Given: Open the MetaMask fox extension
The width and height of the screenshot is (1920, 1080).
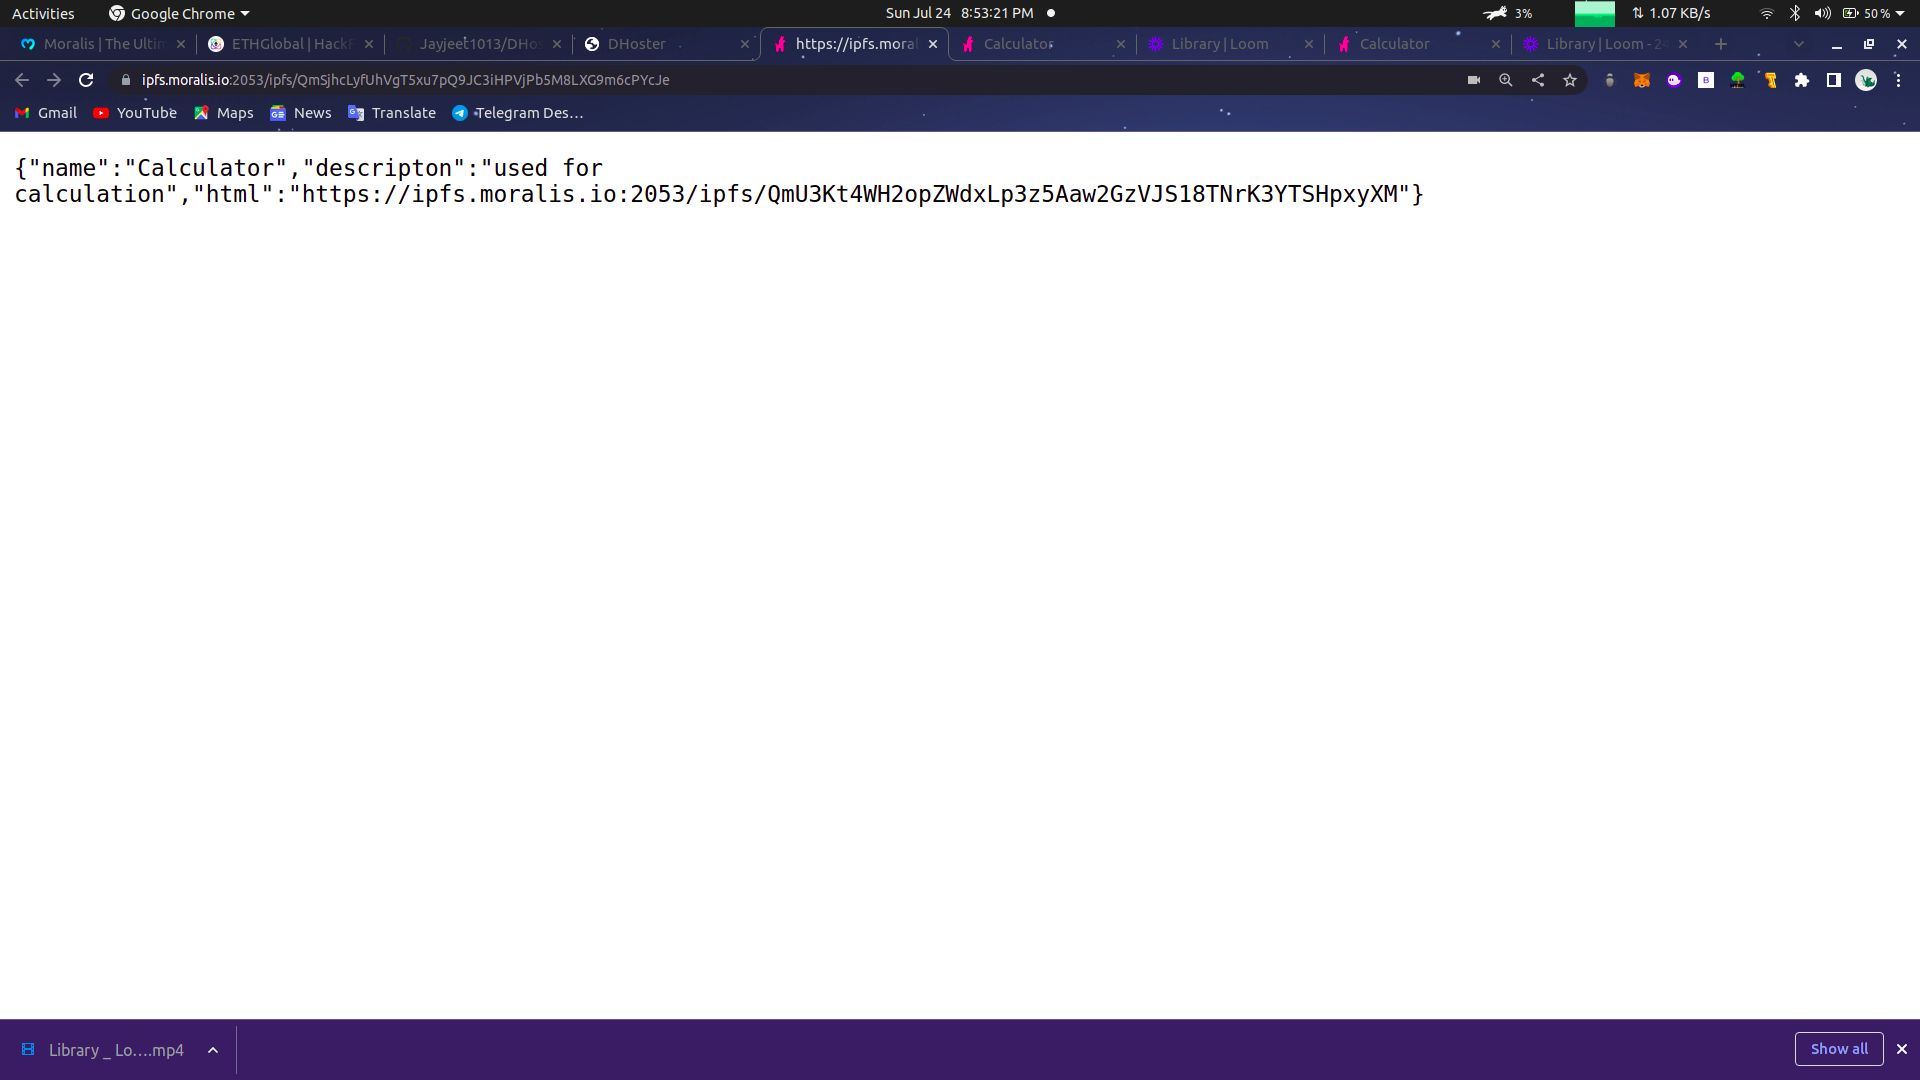Looking at the screenshot, I should pyautogui.click(x=1642, y=80).
